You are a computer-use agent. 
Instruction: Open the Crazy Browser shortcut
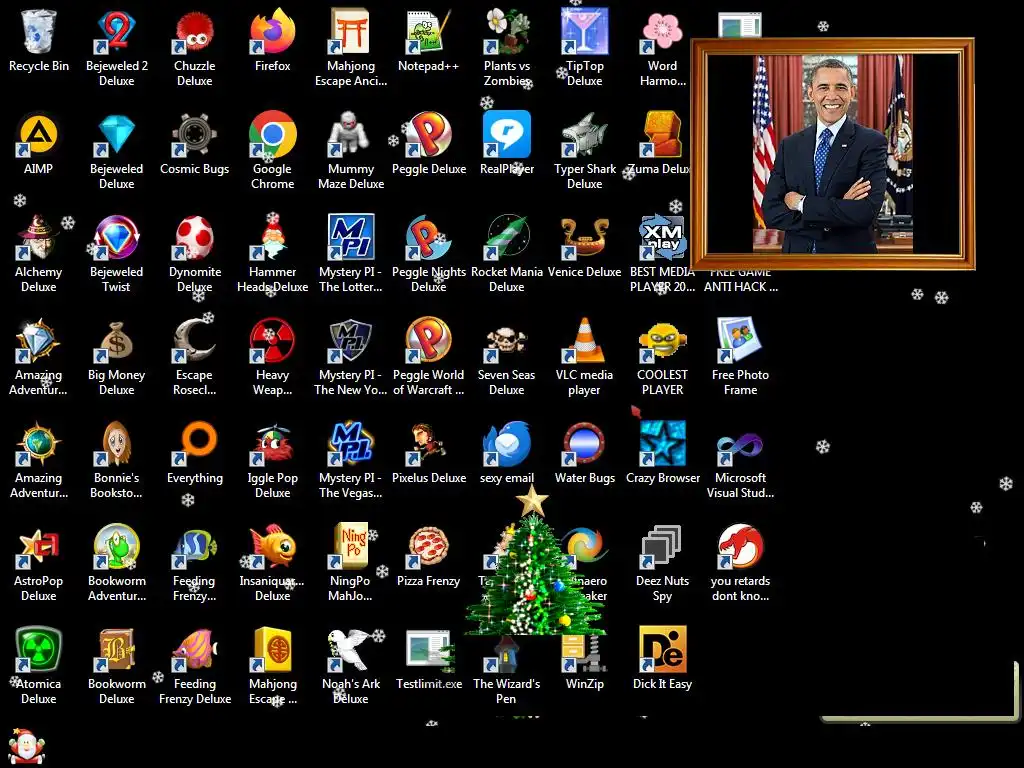tap(662, 444)
